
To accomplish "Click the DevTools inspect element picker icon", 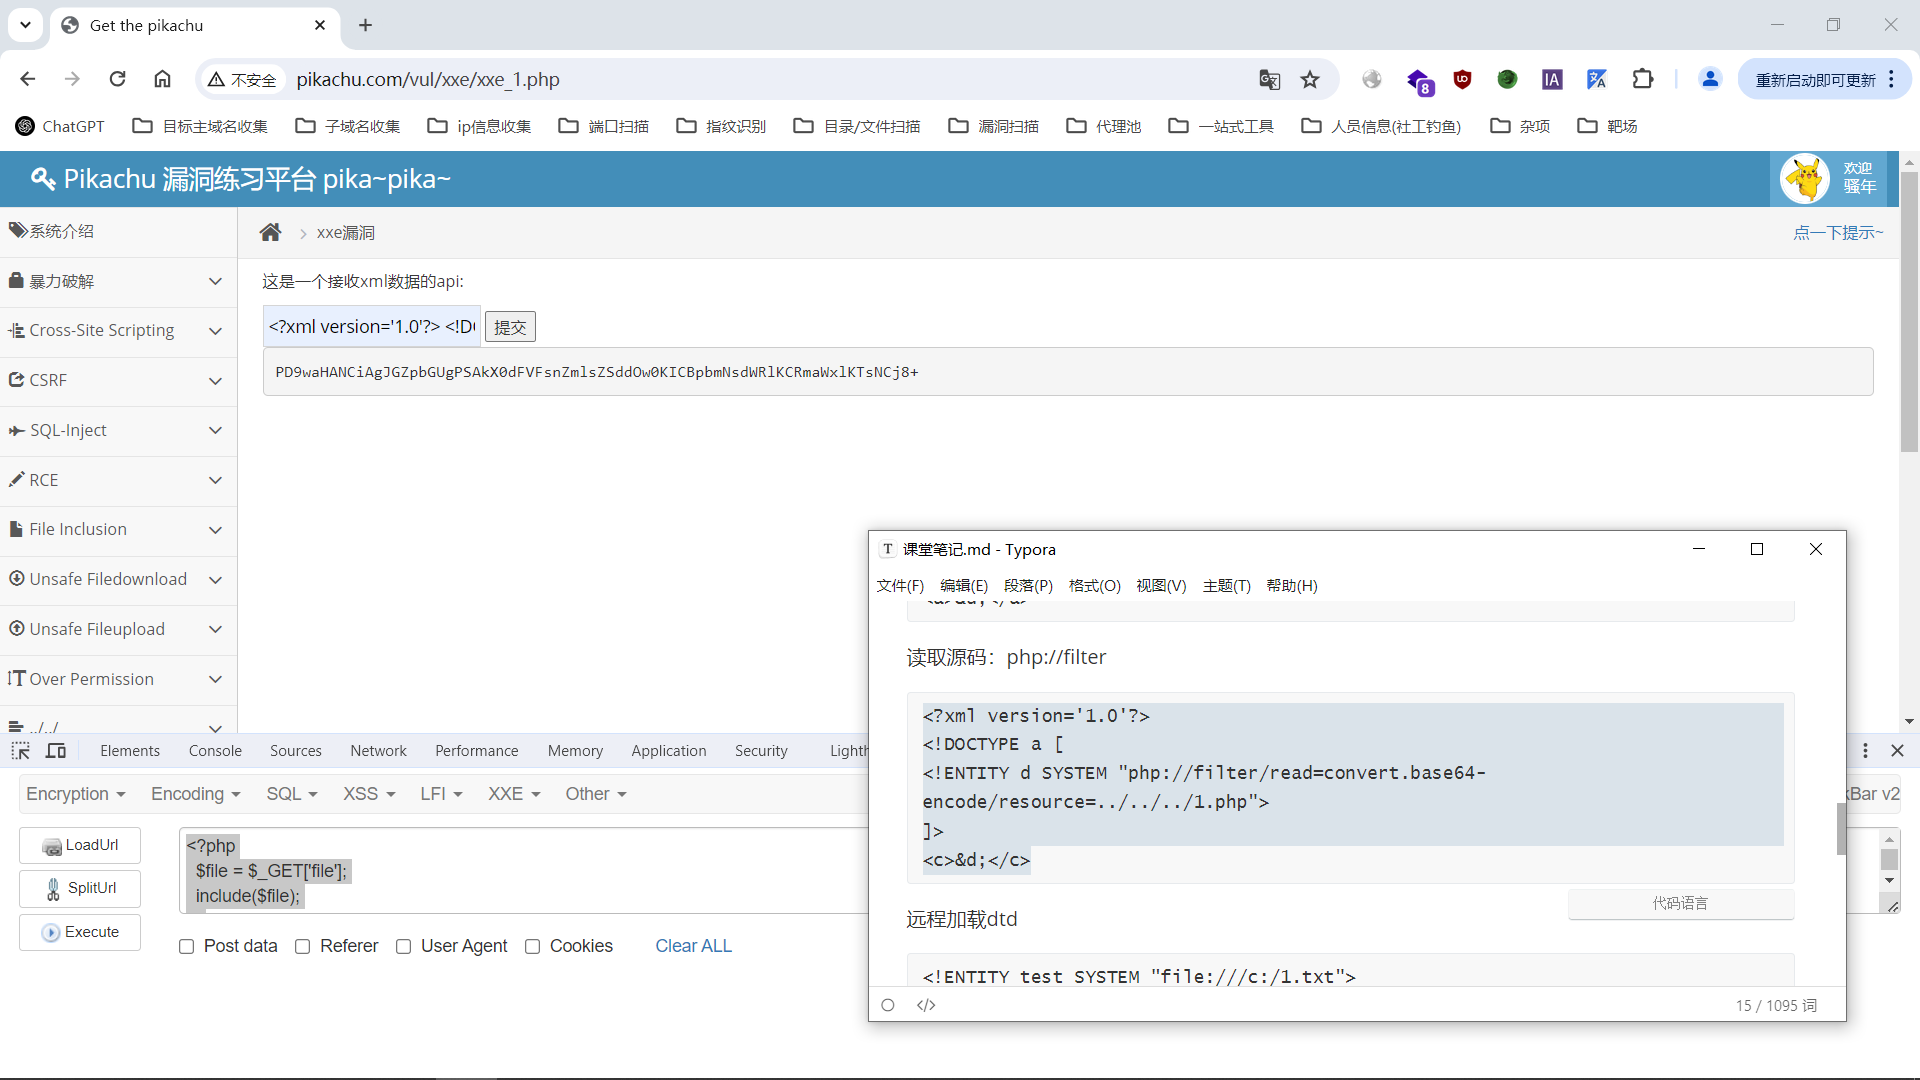I will 21,751.
